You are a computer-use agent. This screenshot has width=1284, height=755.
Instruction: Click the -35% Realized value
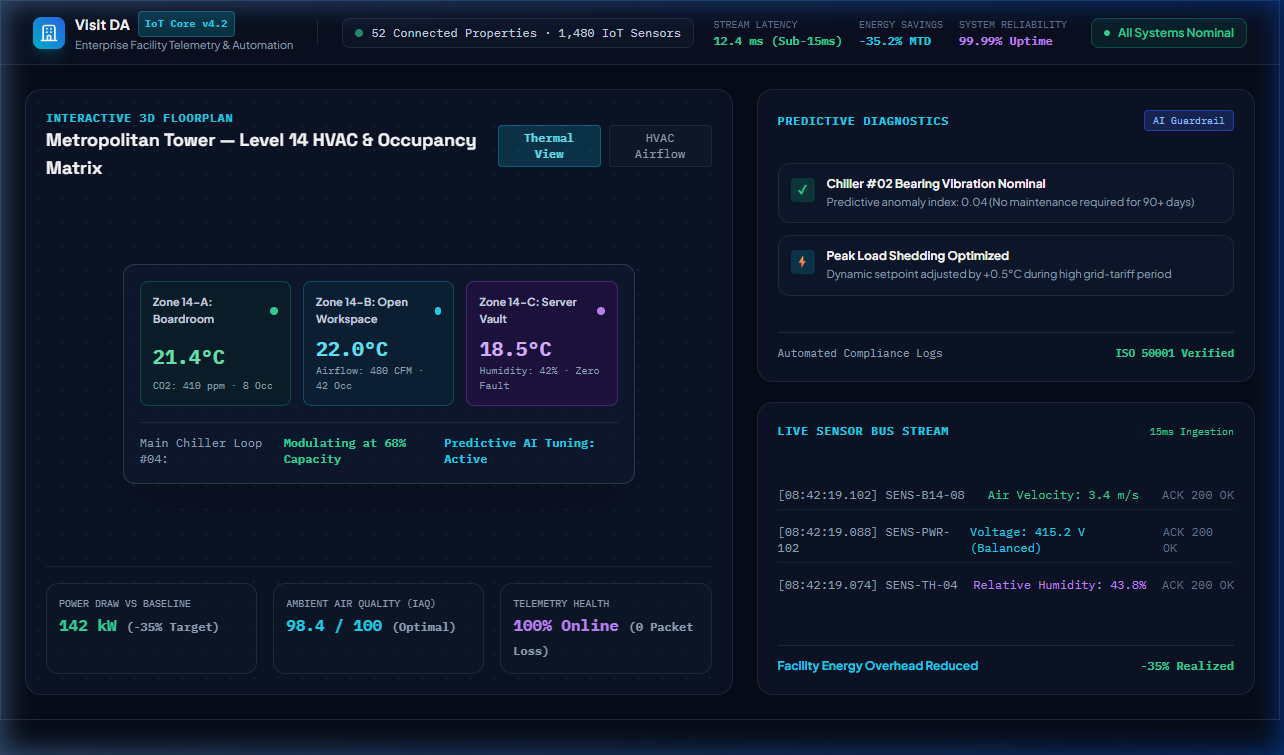(x=1187, y=666)
